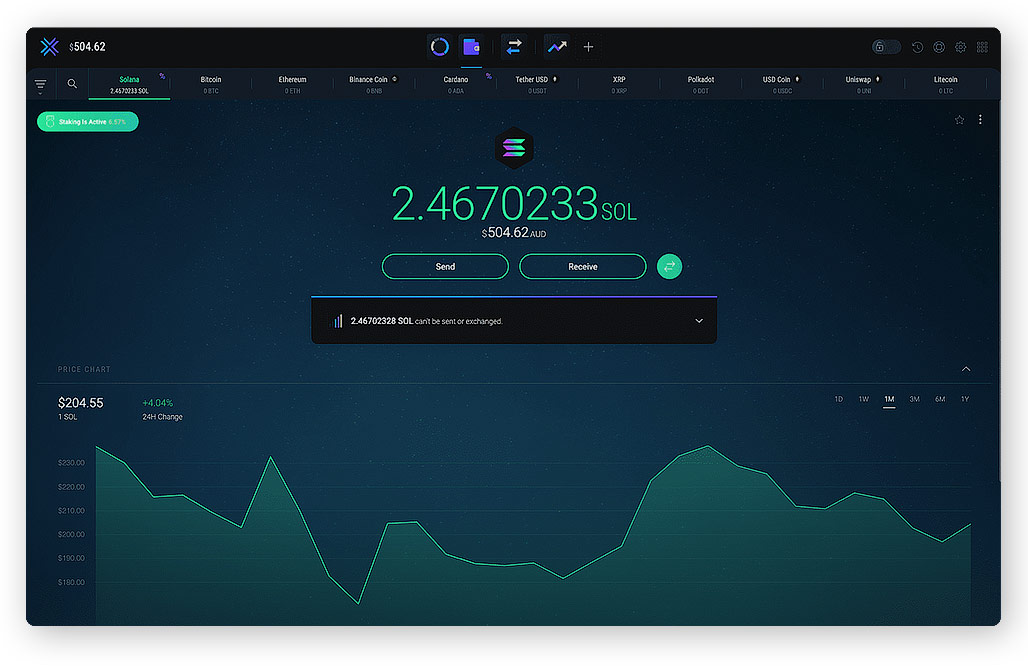Image resolution: width=1028 pixels, height=666 pixels.
Task: Click the Receive button
Action: [582, 266]
